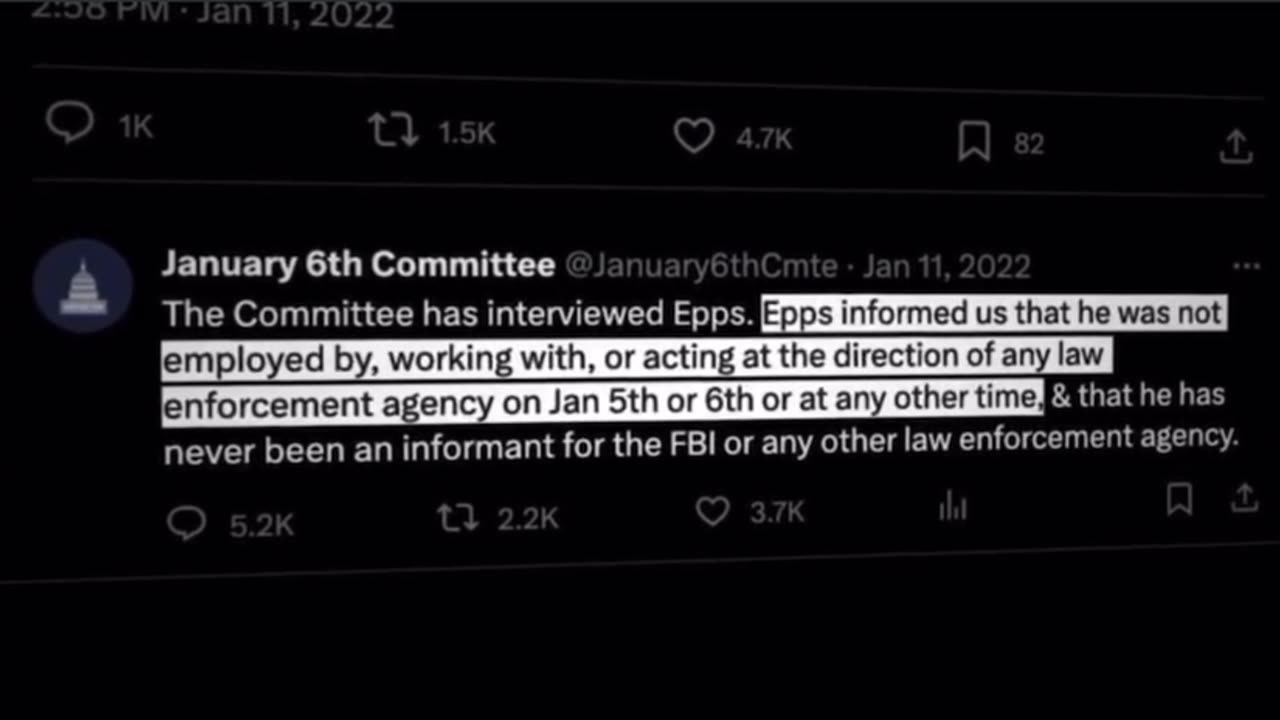
Task: Like the top post with 4.7K likes
Action: click(x=693, y=137)
